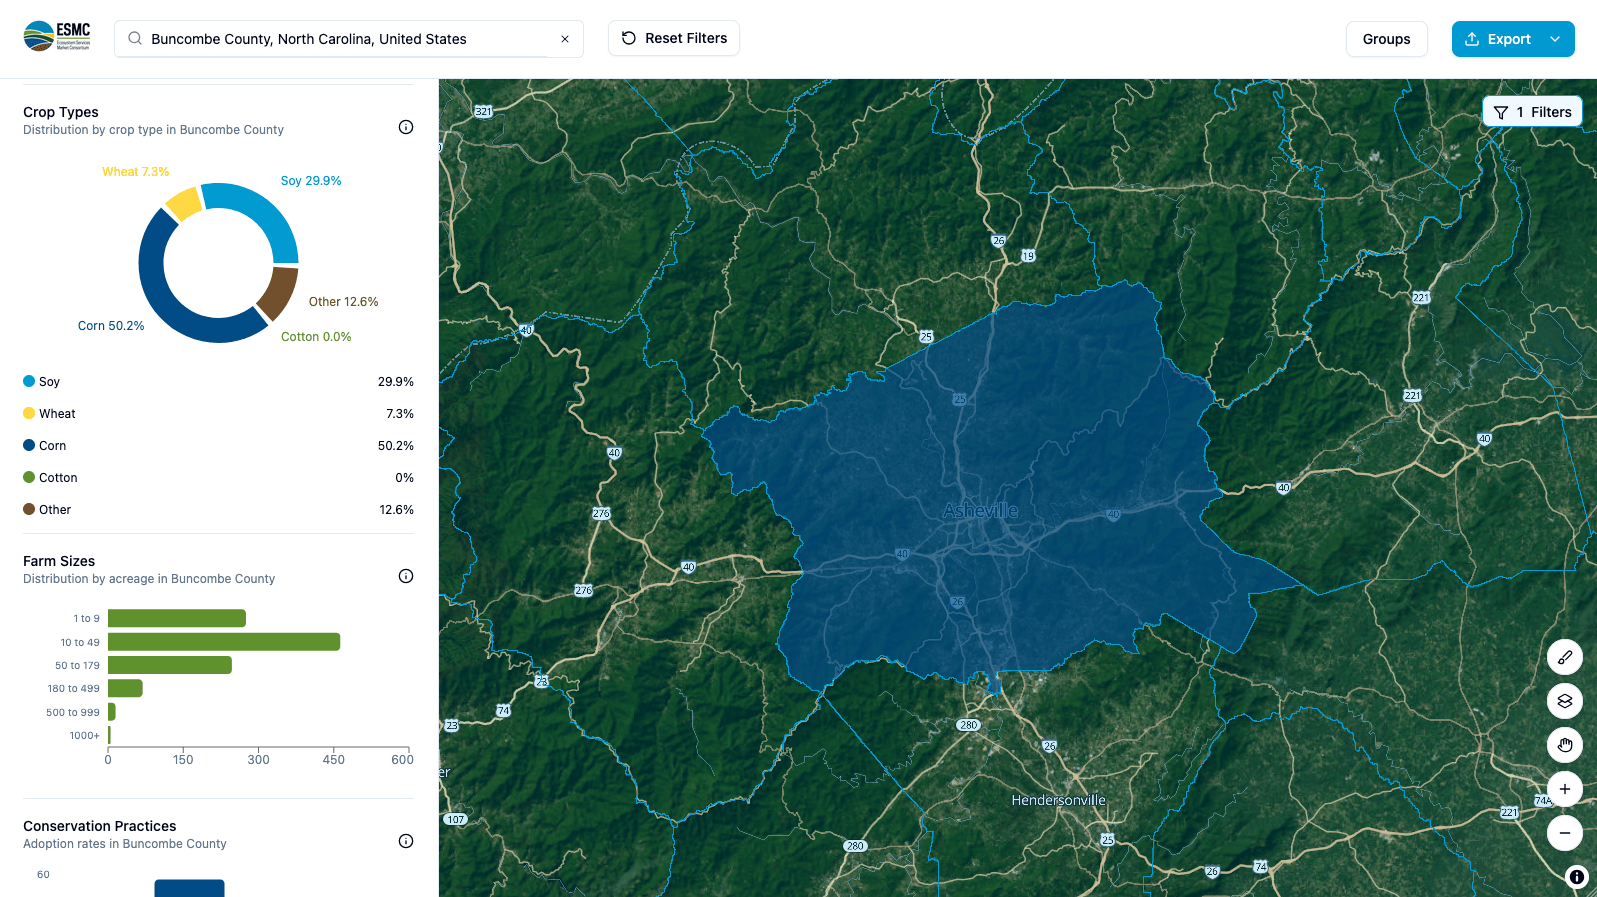The width and height of the screenshot is (1597, 897).
Task: Click the search magnifier icon
Action: pos(135,39)
